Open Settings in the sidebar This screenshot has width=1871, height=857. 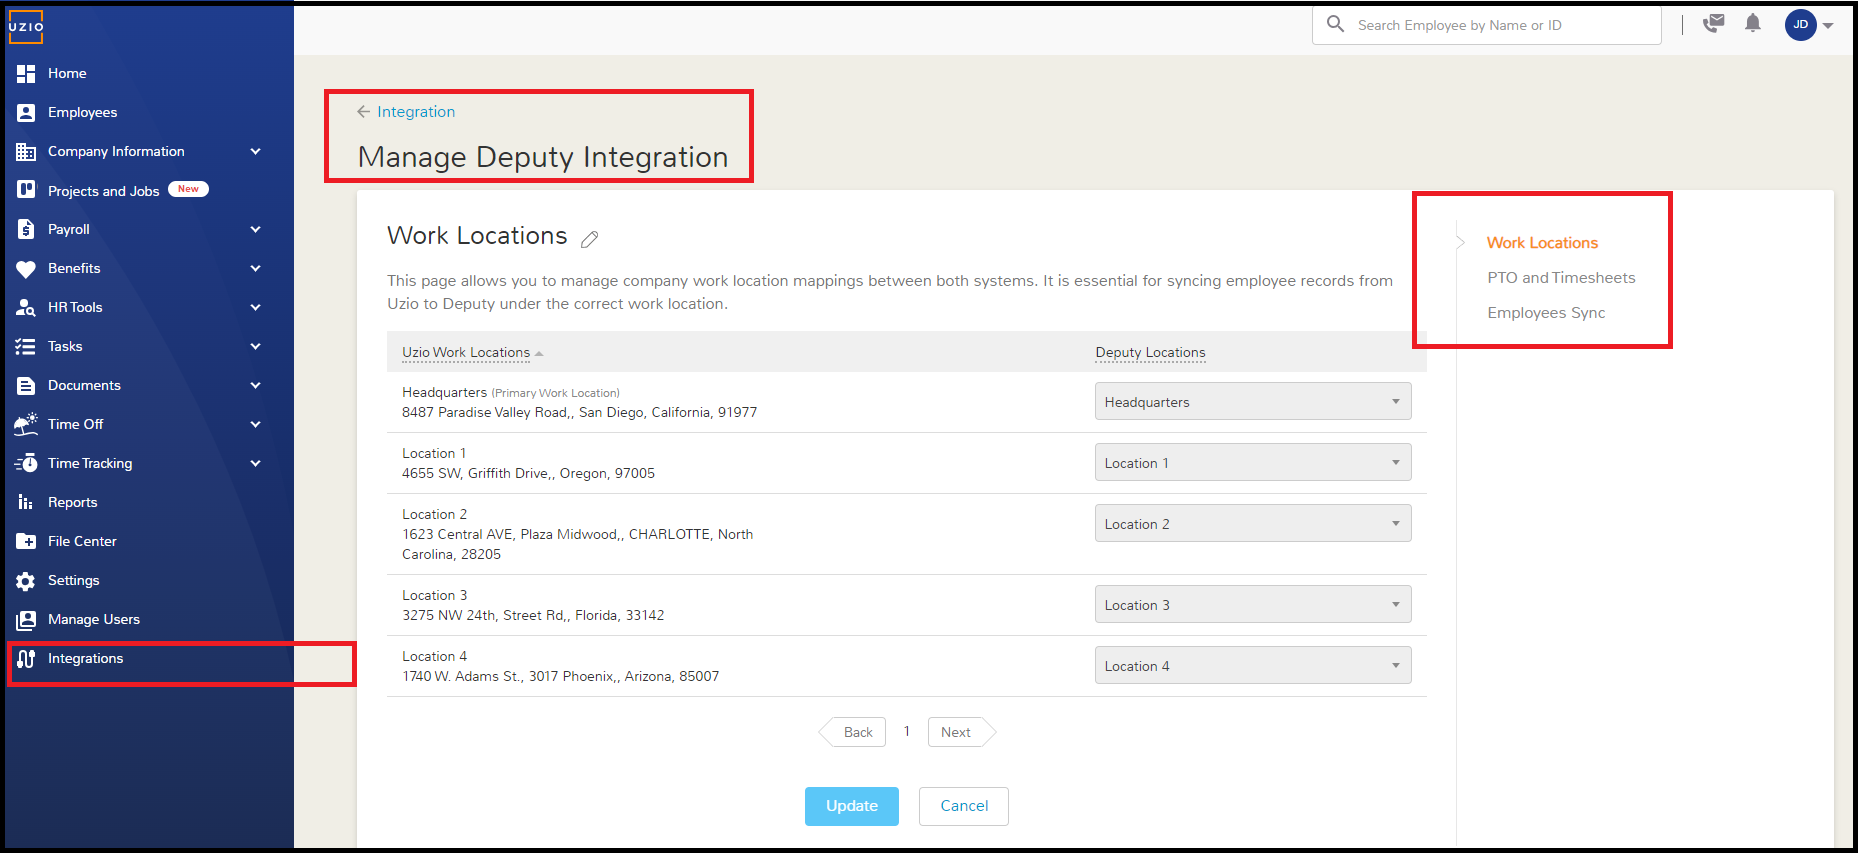pos(74,581)
